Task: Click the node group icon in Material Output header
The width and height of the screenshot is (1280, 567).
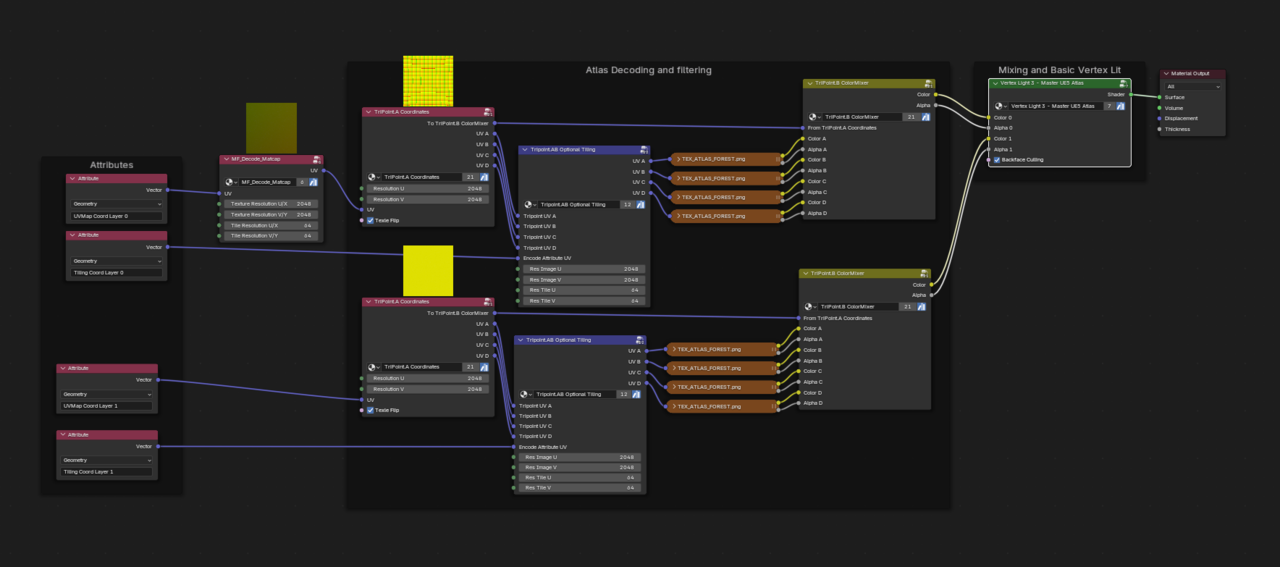Action: (x=1218, y=74)
